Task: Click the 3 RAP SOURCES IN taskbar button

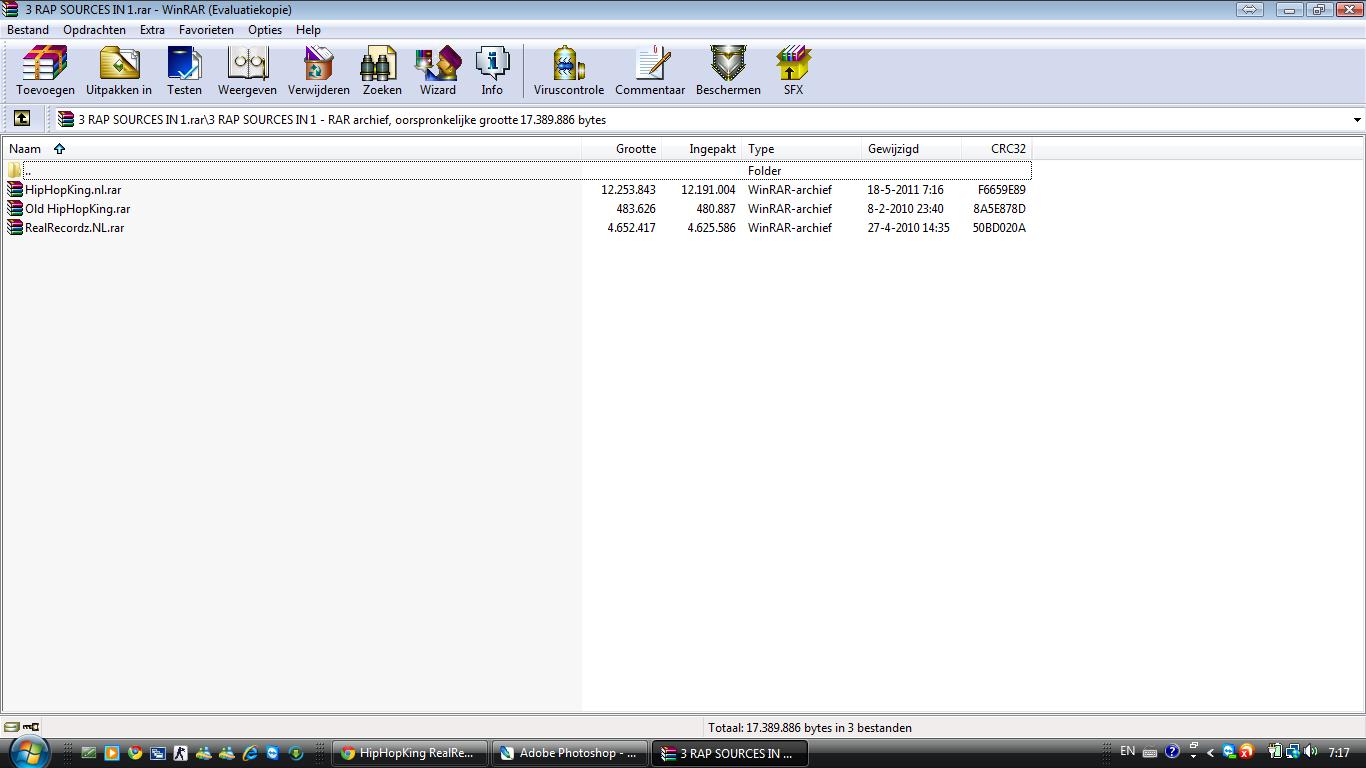Action: pos(729,753)
